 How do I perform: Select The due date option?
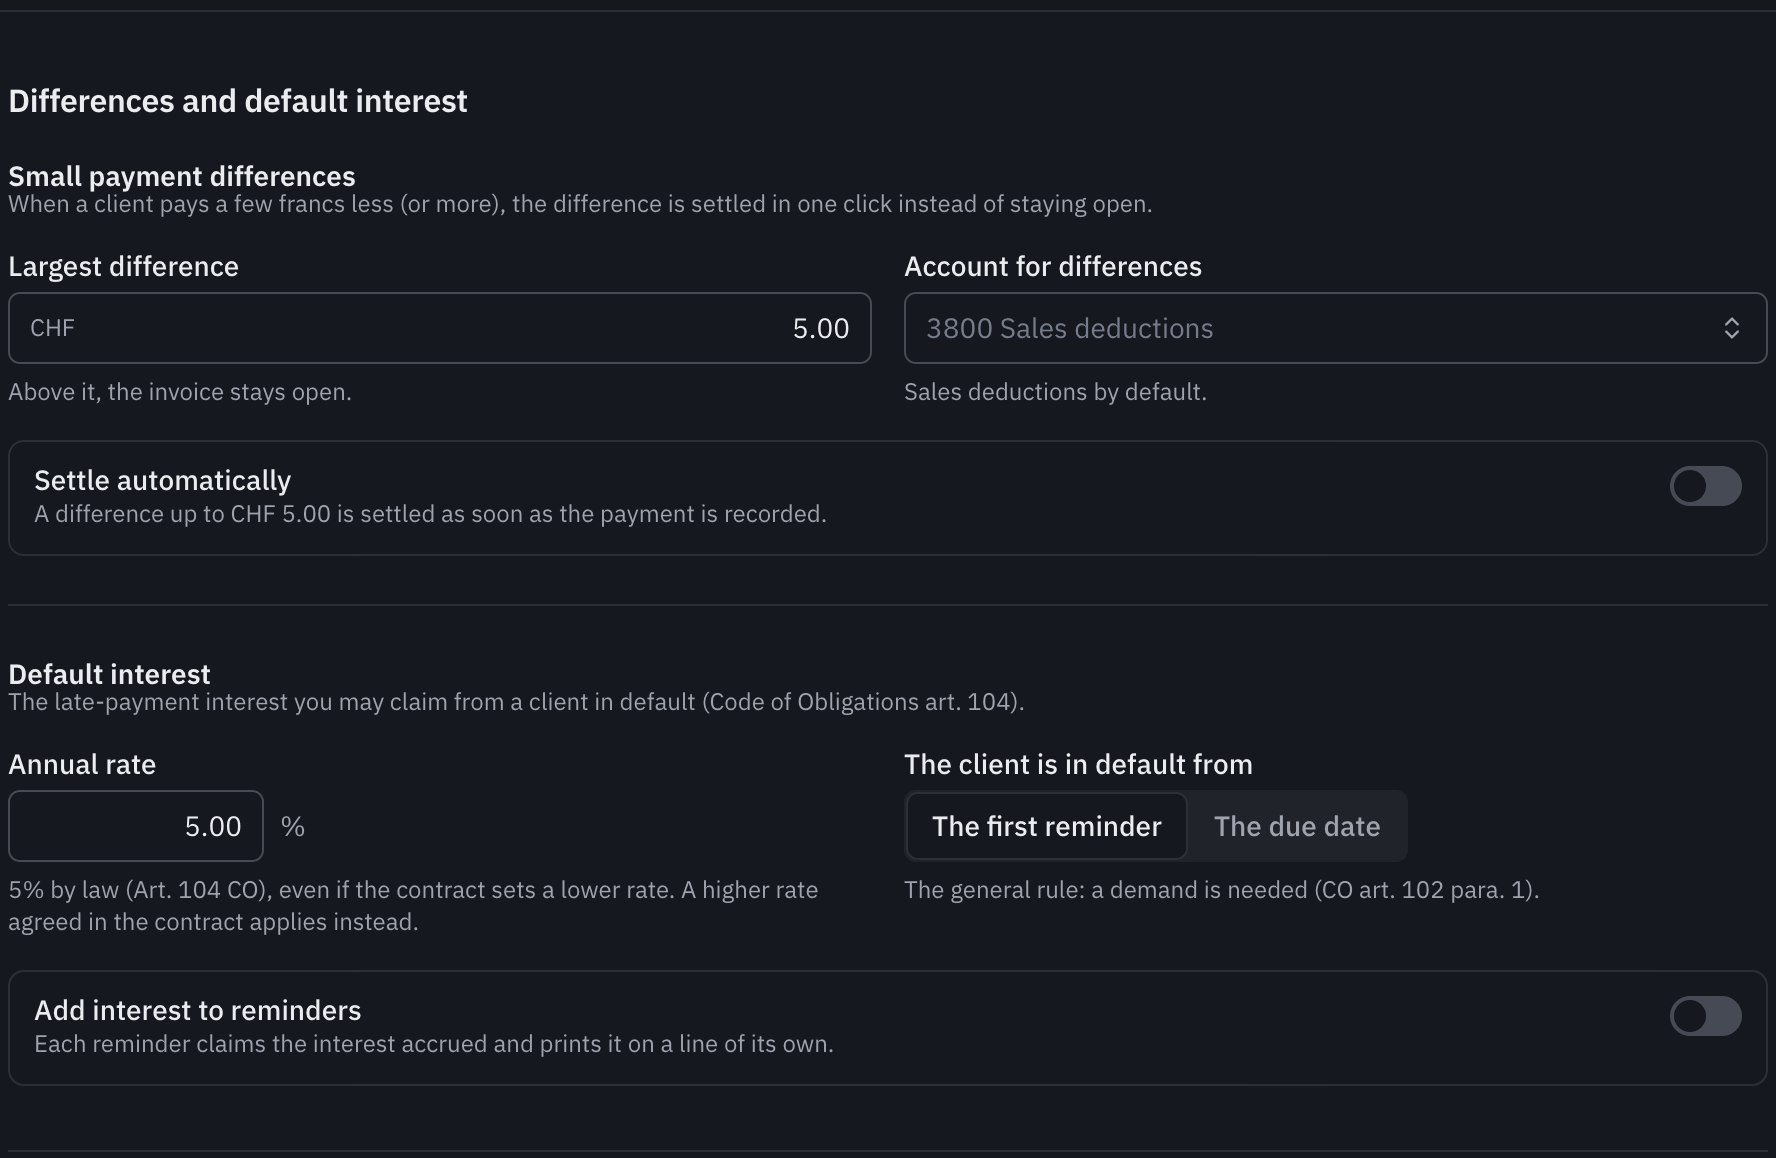click(x=1296, y=826)
